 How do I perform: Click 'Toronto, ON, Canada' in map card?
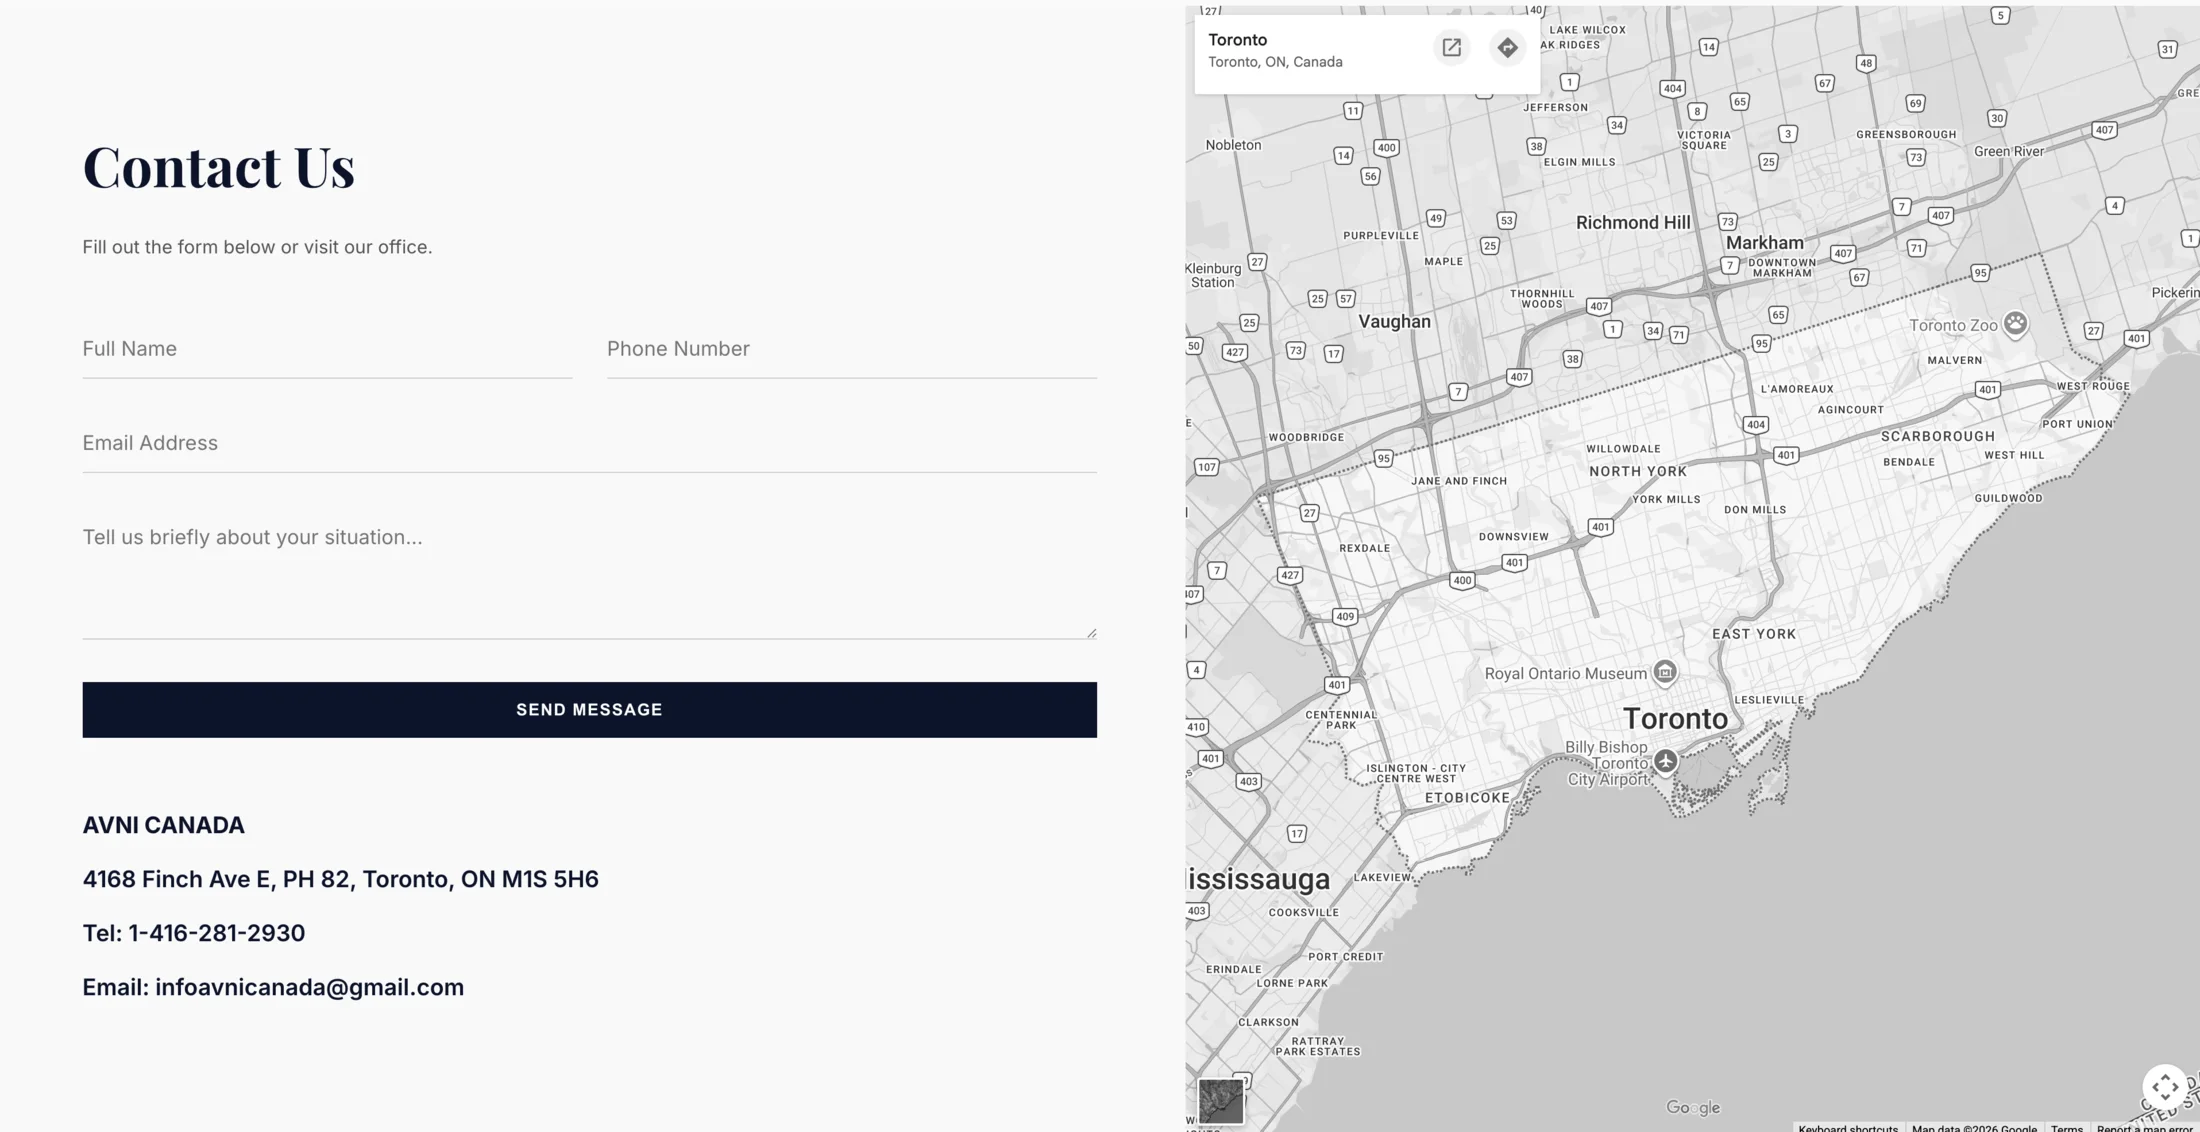(x=1275, y=62)
